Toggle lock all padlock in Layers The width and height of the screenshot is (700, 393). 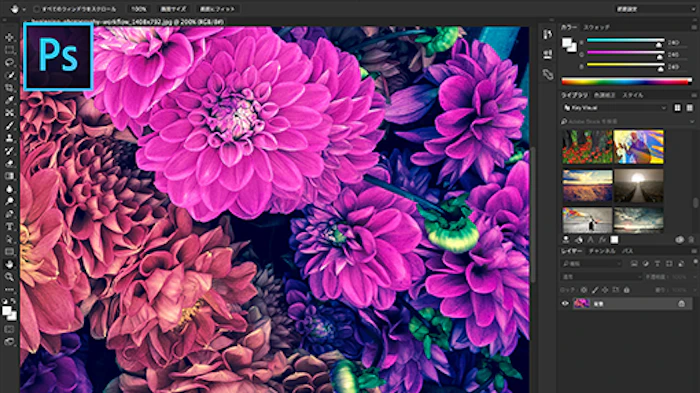point(626,290)
